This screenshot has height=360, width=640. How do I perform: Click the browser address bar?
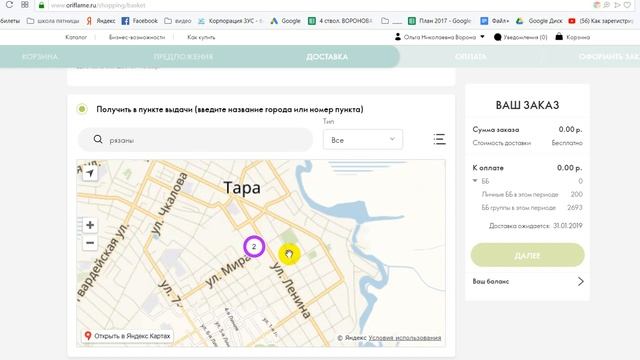point(318,5)
